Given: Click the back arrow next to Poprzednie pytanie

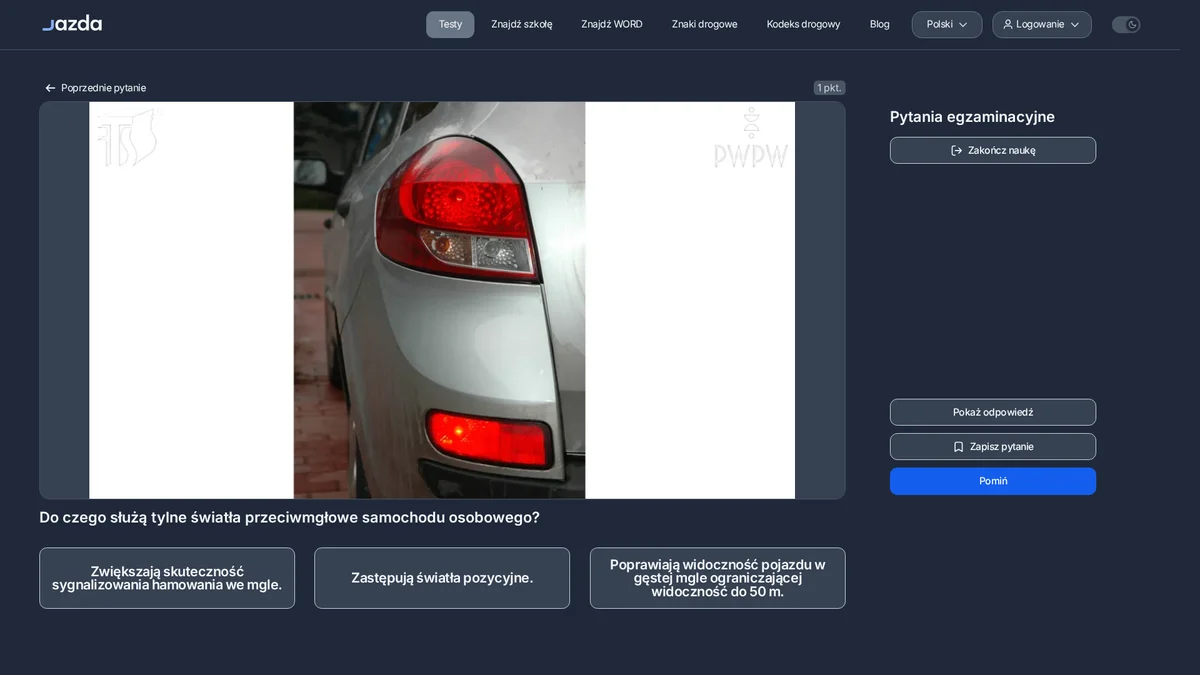Looking at the screenshot, I should coord(50,88).
